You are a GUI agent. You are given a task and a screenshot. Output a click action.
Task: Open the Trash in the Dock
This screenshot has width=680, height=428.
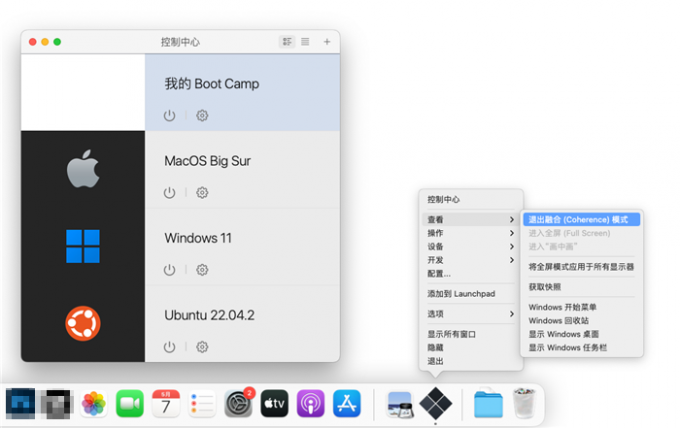[x=524, y=403]
